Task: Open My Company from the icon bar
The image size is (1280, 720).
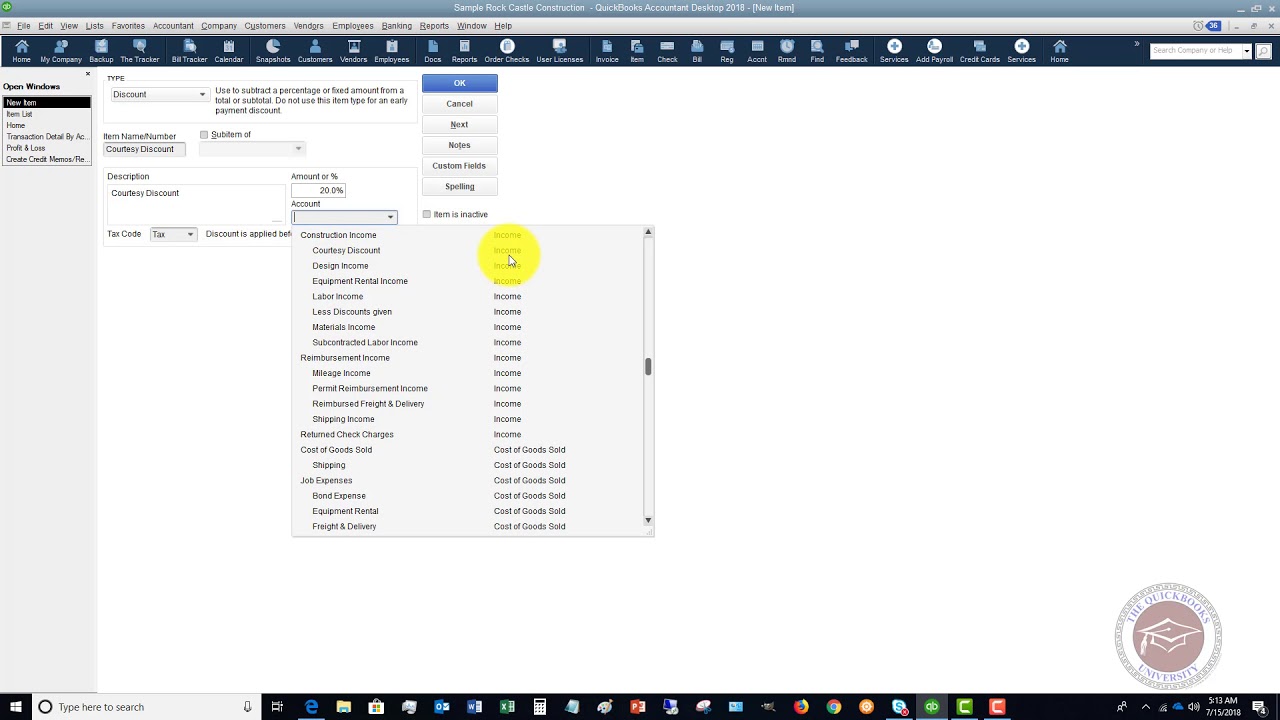Action: coord(61,51)
